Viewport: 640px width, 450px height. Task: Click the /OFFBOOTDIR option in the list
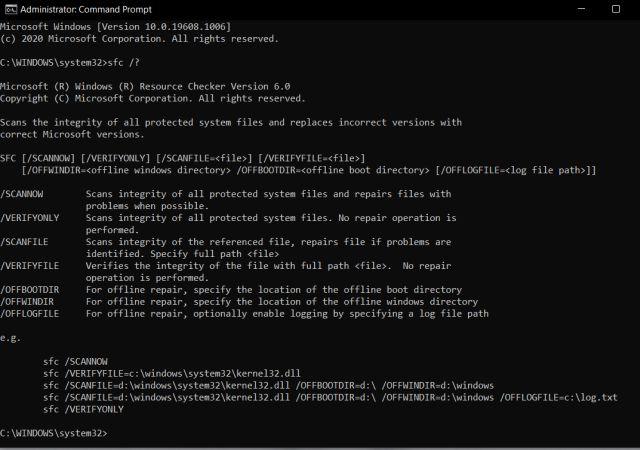32,289
